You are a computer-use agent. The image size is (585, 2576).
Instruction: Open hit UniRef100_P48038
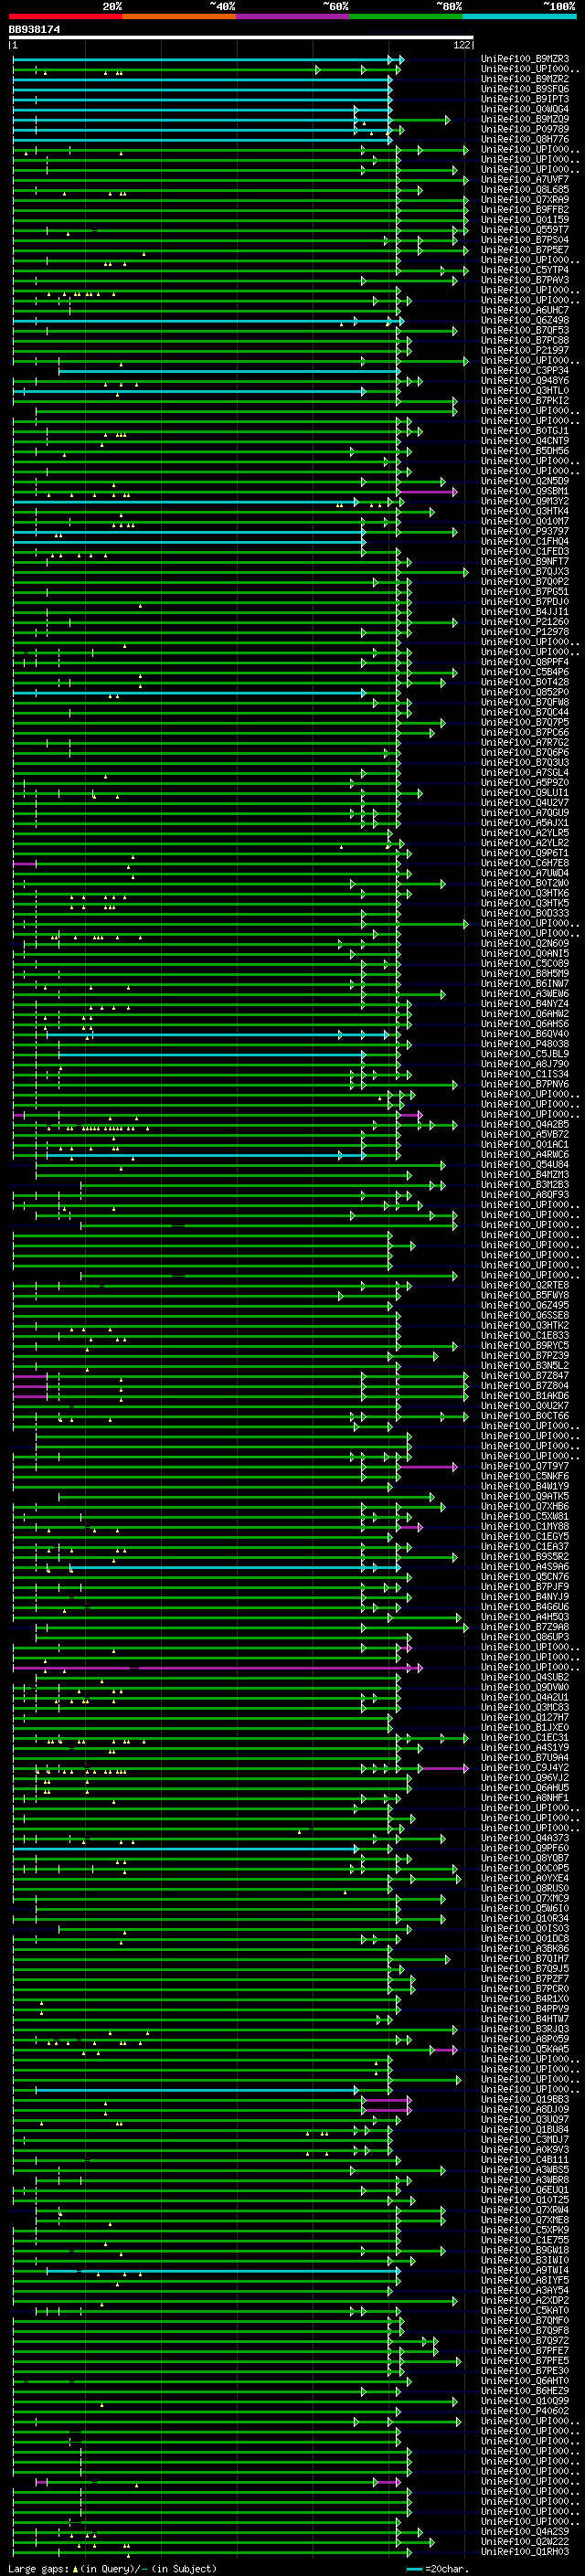pyautogui.click(x=525, y=1044)
